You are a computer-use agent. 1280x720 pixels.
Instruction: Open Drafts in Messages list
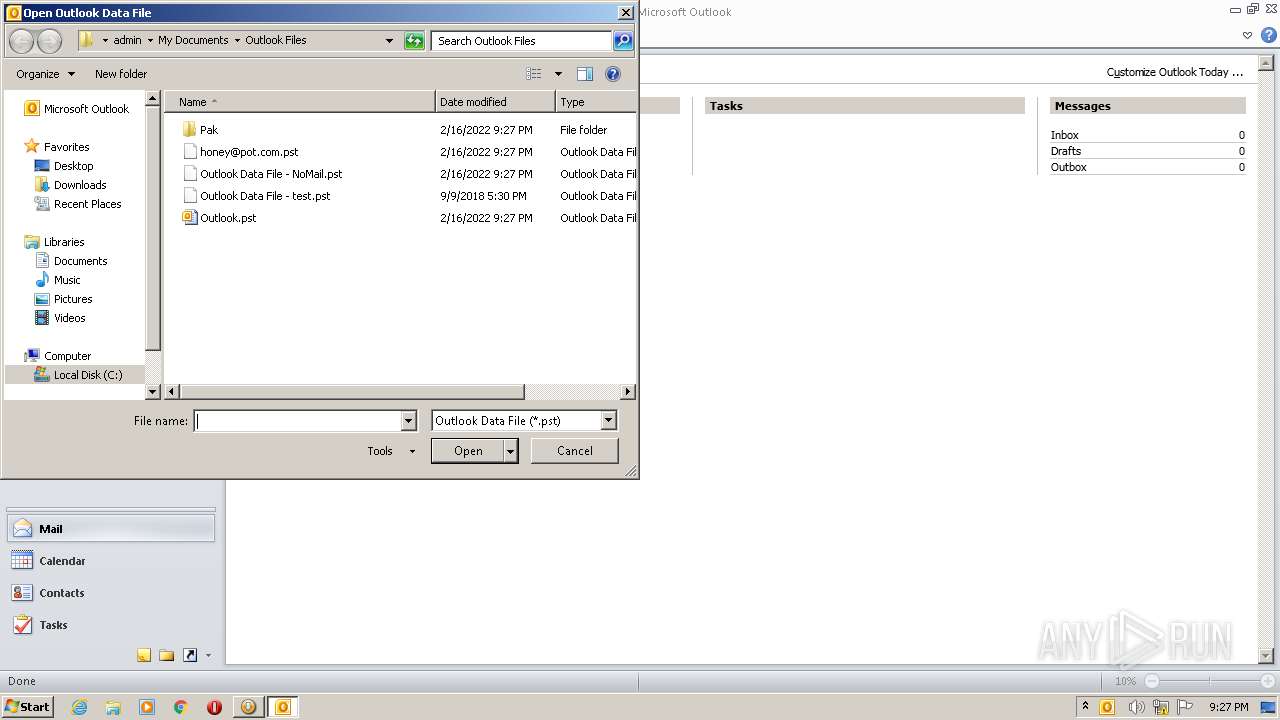pyautogui.click(x=1065, y=151)
